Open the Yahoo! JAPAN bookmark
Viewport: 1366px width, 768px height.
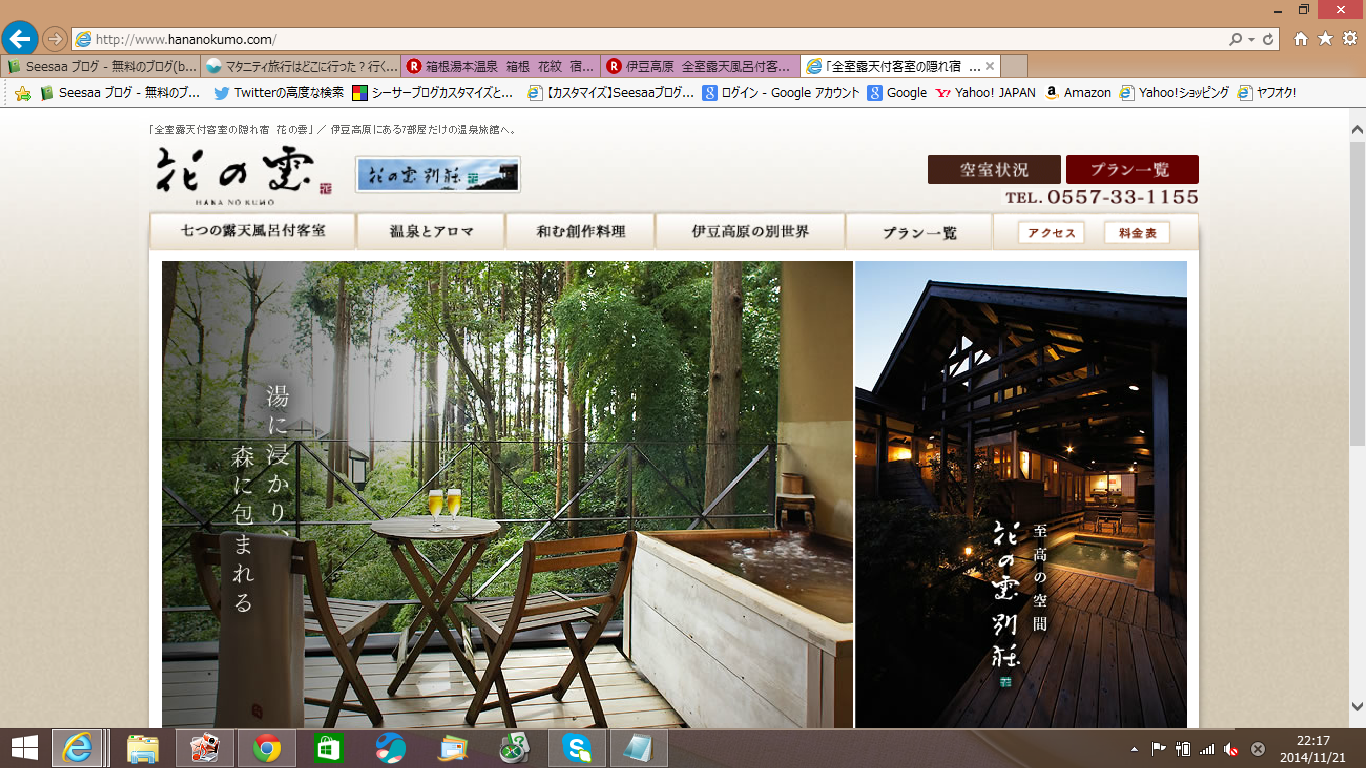pos(986,93)
